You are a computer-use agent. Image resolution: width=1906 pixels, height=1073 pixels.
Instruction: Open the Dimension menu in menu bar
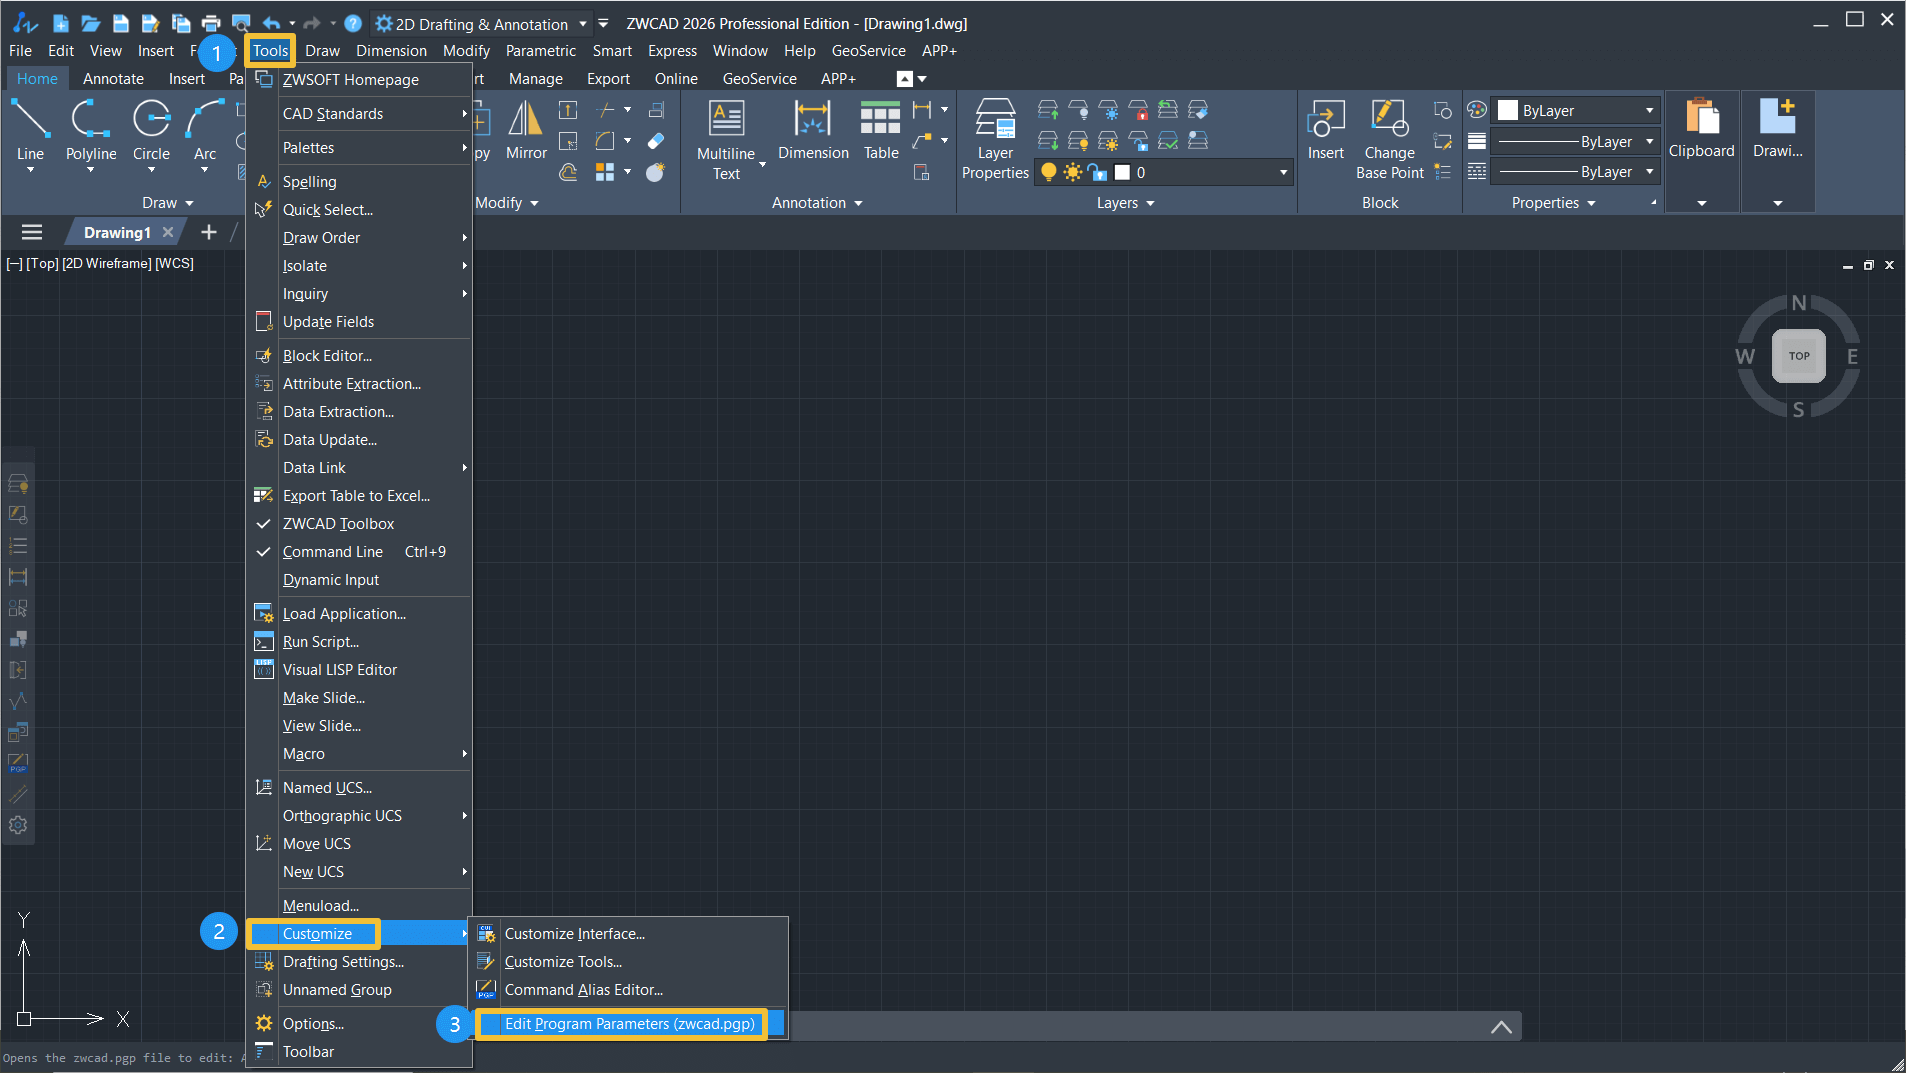click(391, 51)
